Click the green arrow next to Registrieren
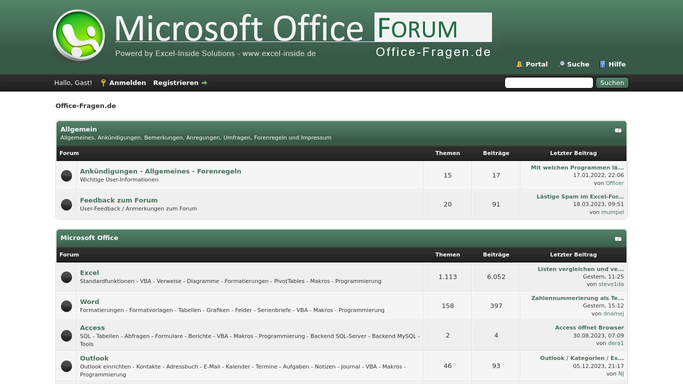683x384 pixels. coord(204,83)
